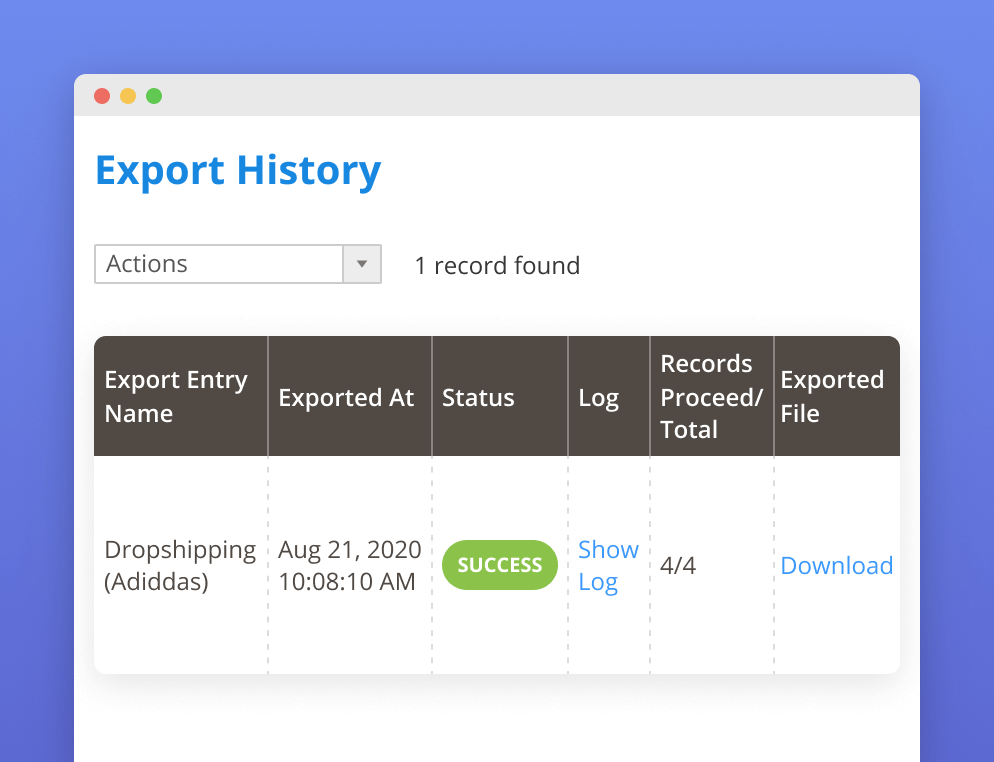Click the yellow macOS minimize button
Viewport: 994px width, 762px height.
pos(128,95)
